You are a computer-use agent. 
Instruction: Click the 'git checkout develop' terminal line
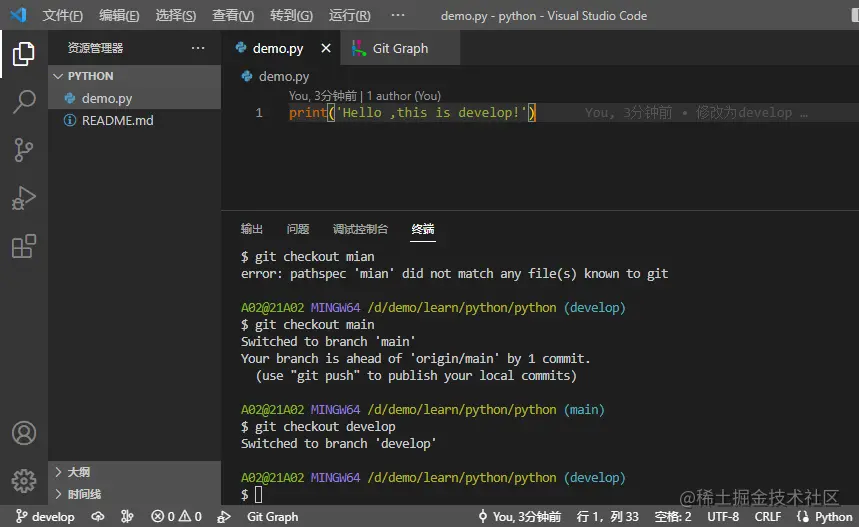click(x=318, y=426)
